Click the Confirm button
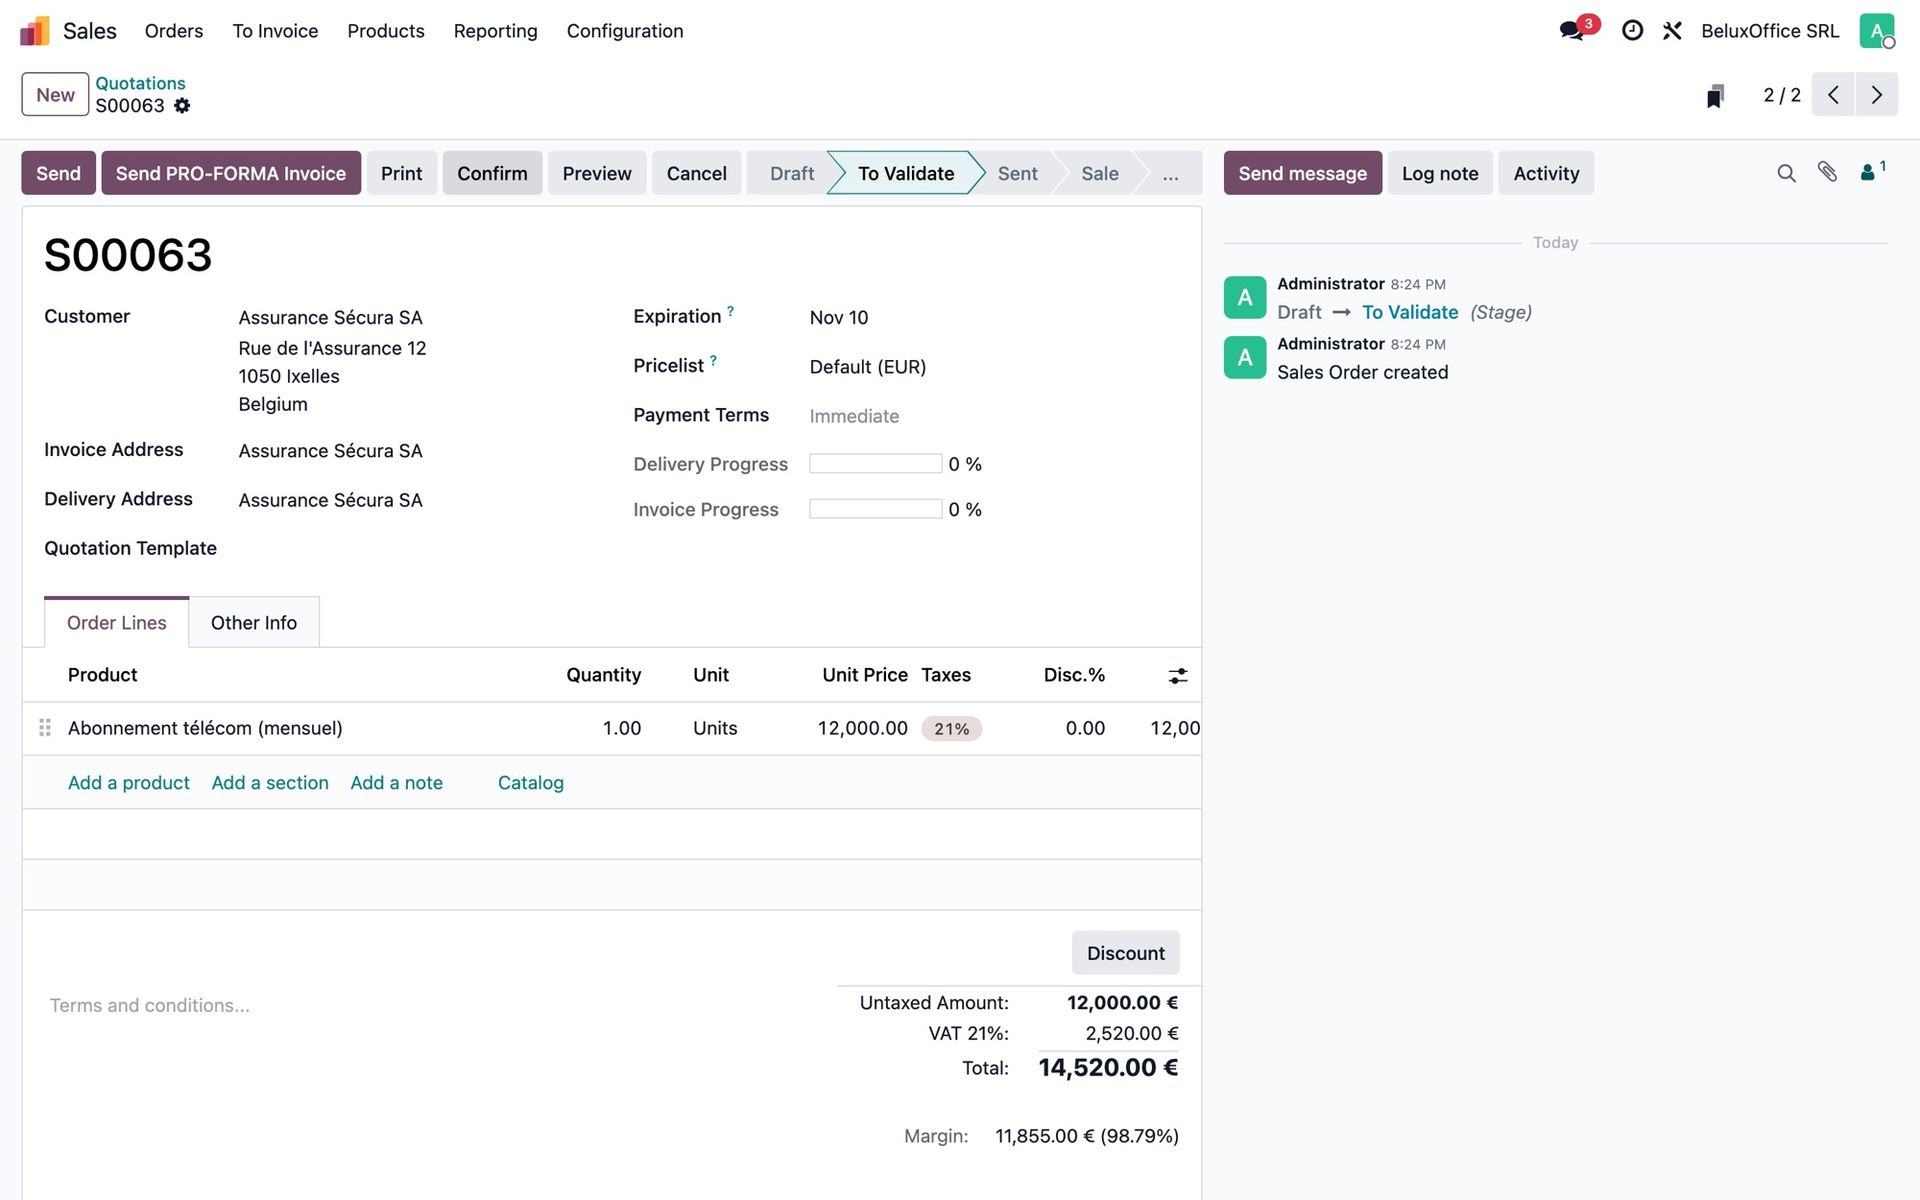Image resolution: width=1920 pixels, height=1200 pixels. pos(492,173)
